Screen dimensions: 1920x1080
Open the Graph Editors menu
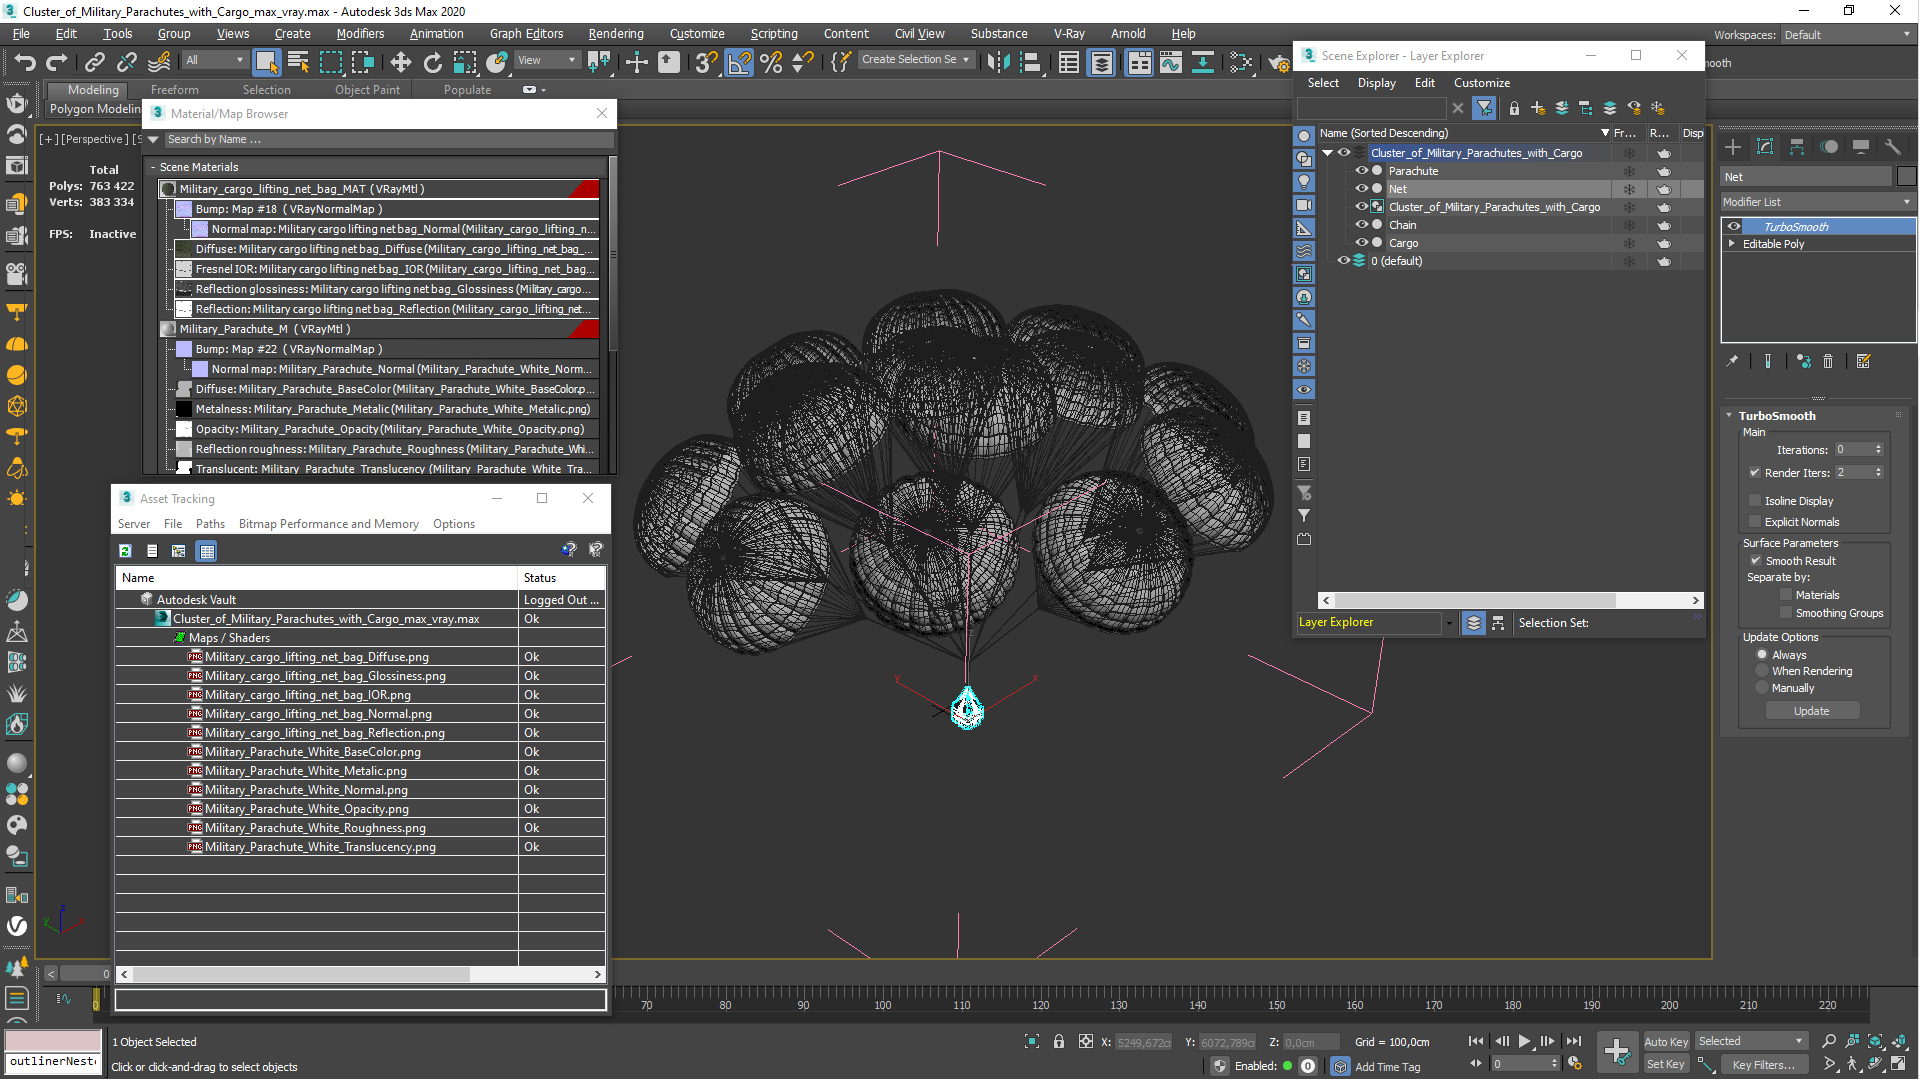526,34
